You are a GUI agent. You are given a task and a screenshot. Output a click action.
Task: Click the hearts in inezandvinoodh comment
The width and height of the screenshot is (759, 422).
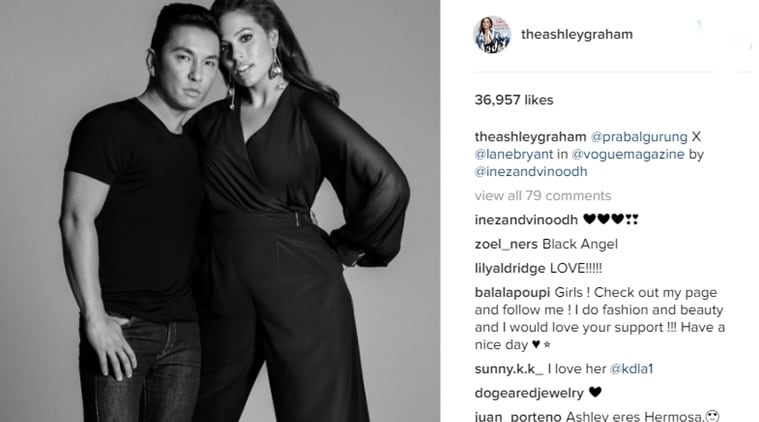pos(611,219)
